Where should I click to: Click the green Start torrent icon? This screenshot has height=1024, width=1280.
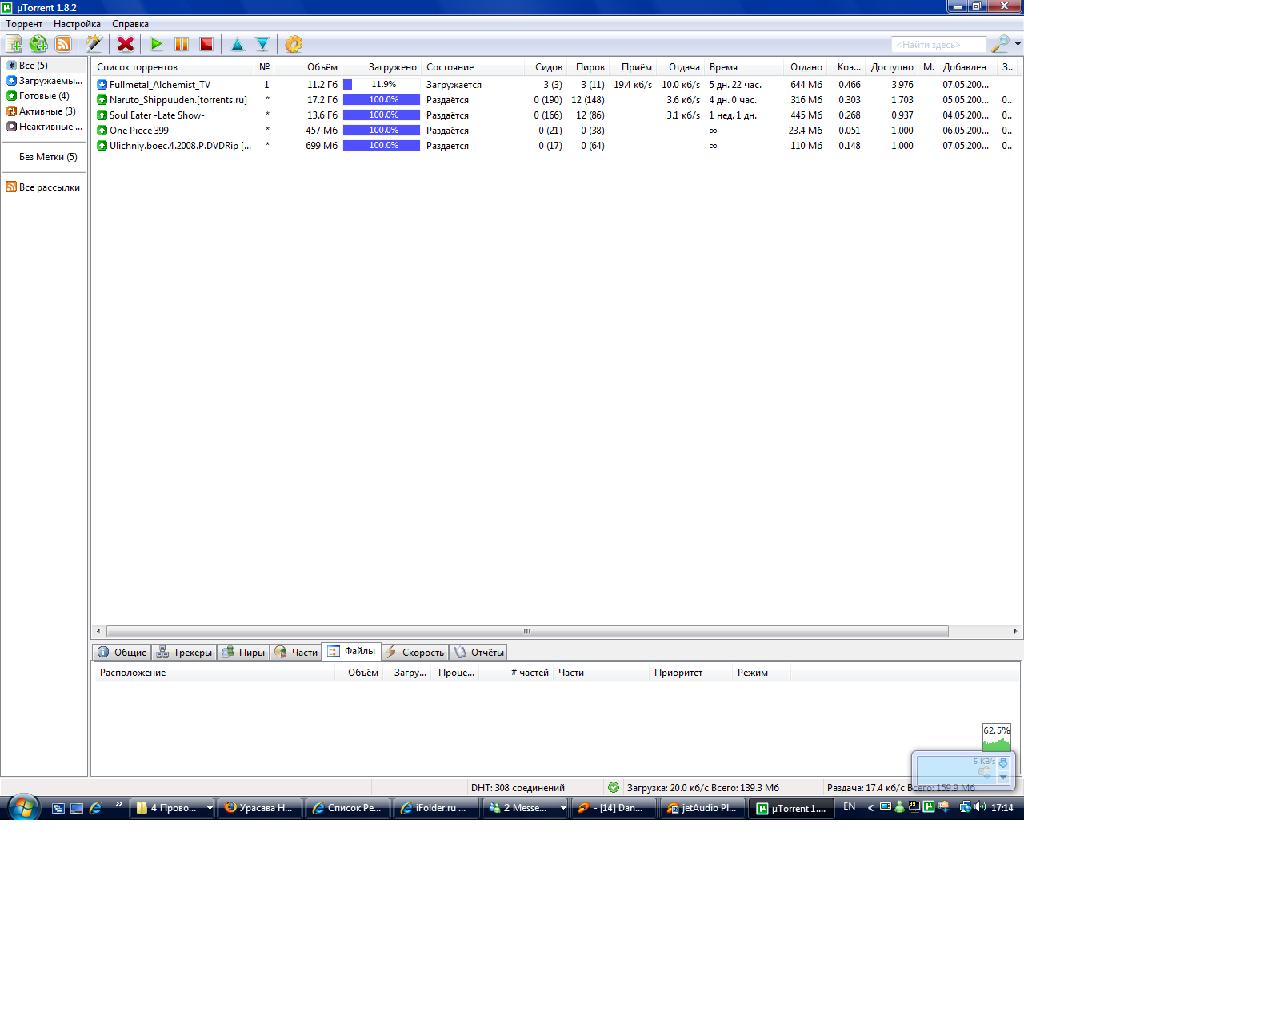pos(157,44)
